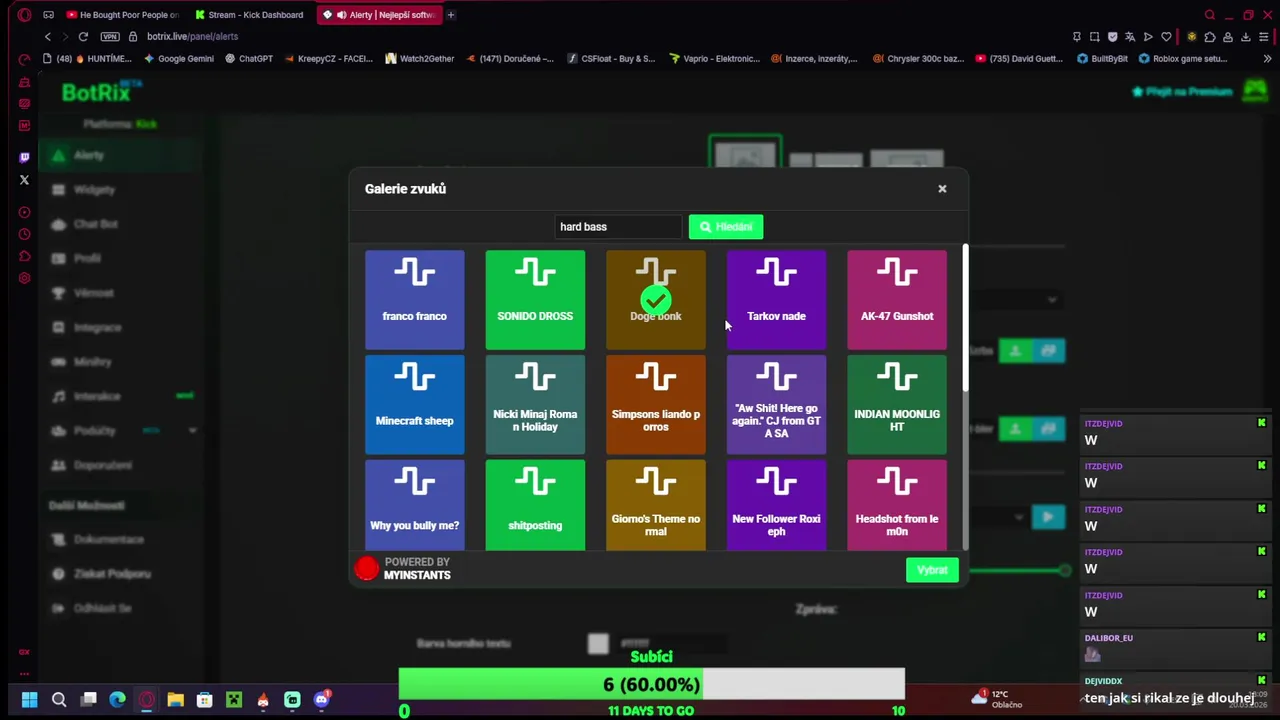Toggle the VPN badge in address bar
This screenshot has width=1280, height=720.
click(110, 37)
